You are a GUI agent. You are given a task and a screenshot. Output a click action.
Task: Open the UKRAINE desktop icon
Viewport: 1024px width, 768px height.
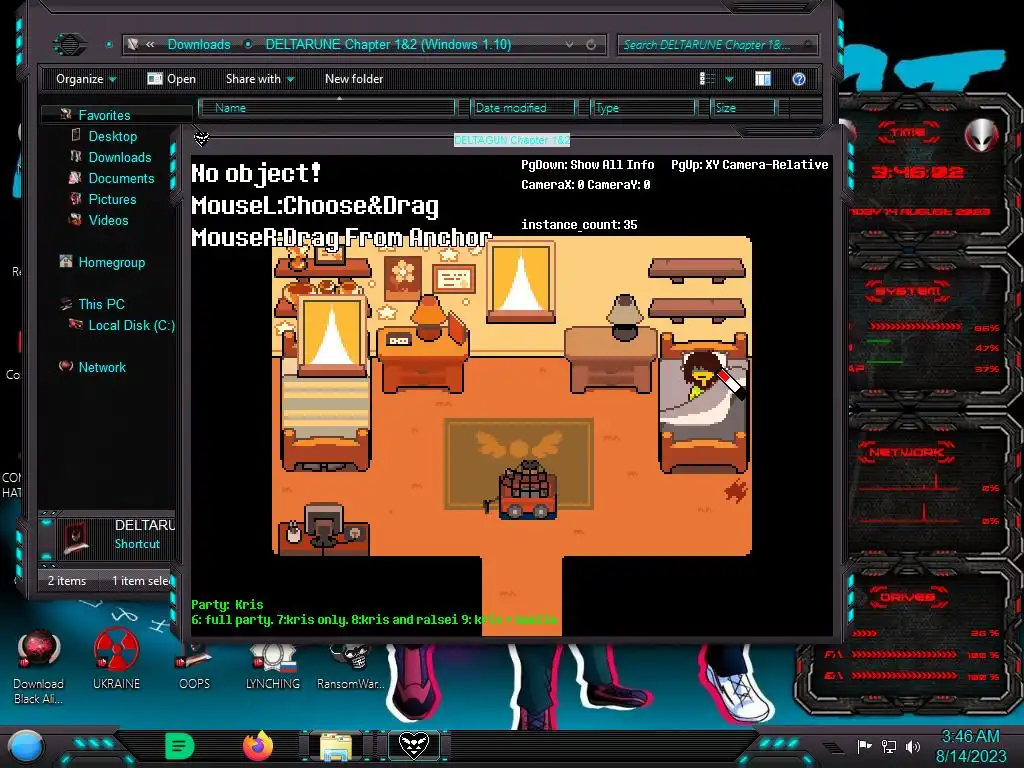click(x=116, y=660)
